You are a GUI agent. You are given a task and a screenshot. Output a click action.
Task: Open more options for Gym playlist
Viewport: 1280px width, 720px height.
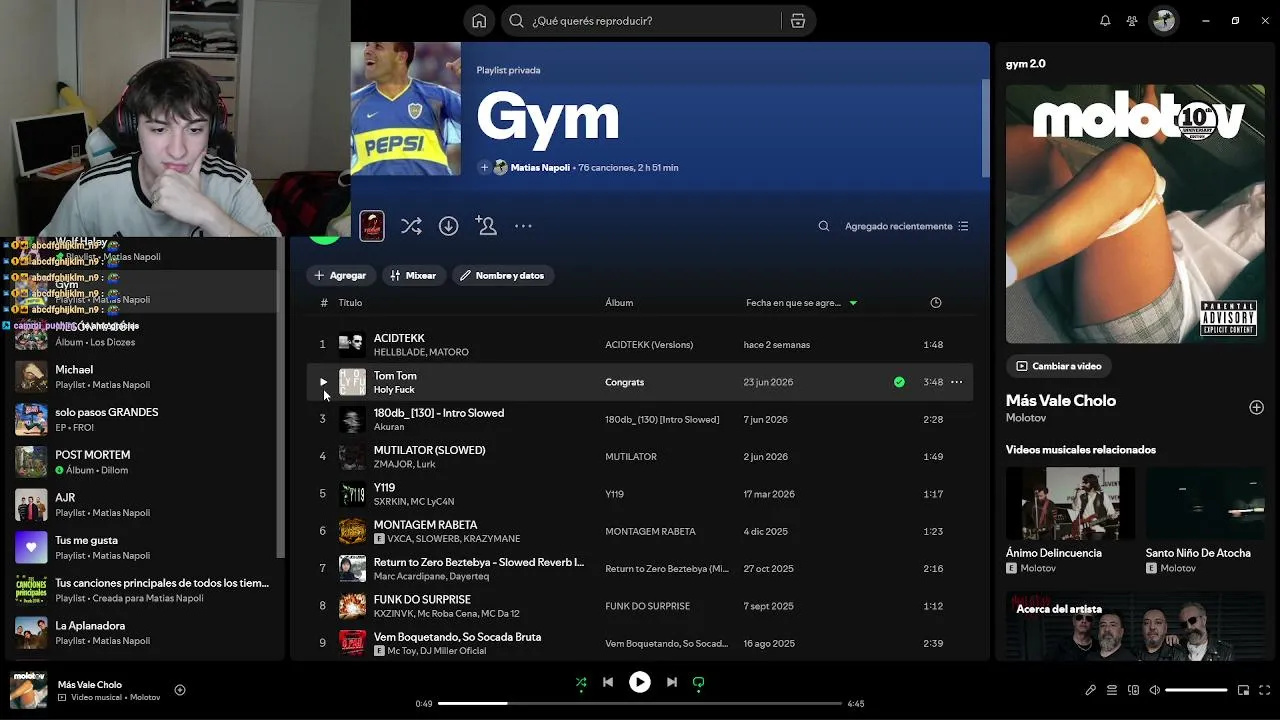[x=523, y=227]
